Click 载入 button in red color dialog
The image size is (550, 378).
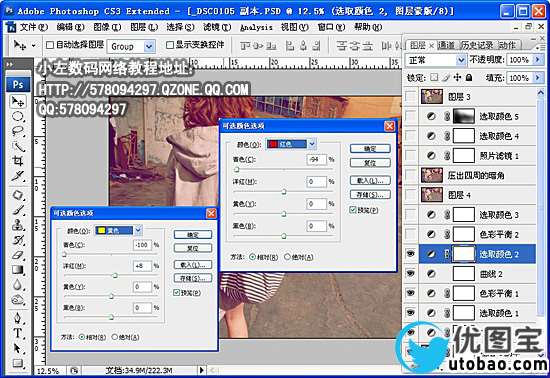(370, 181)
